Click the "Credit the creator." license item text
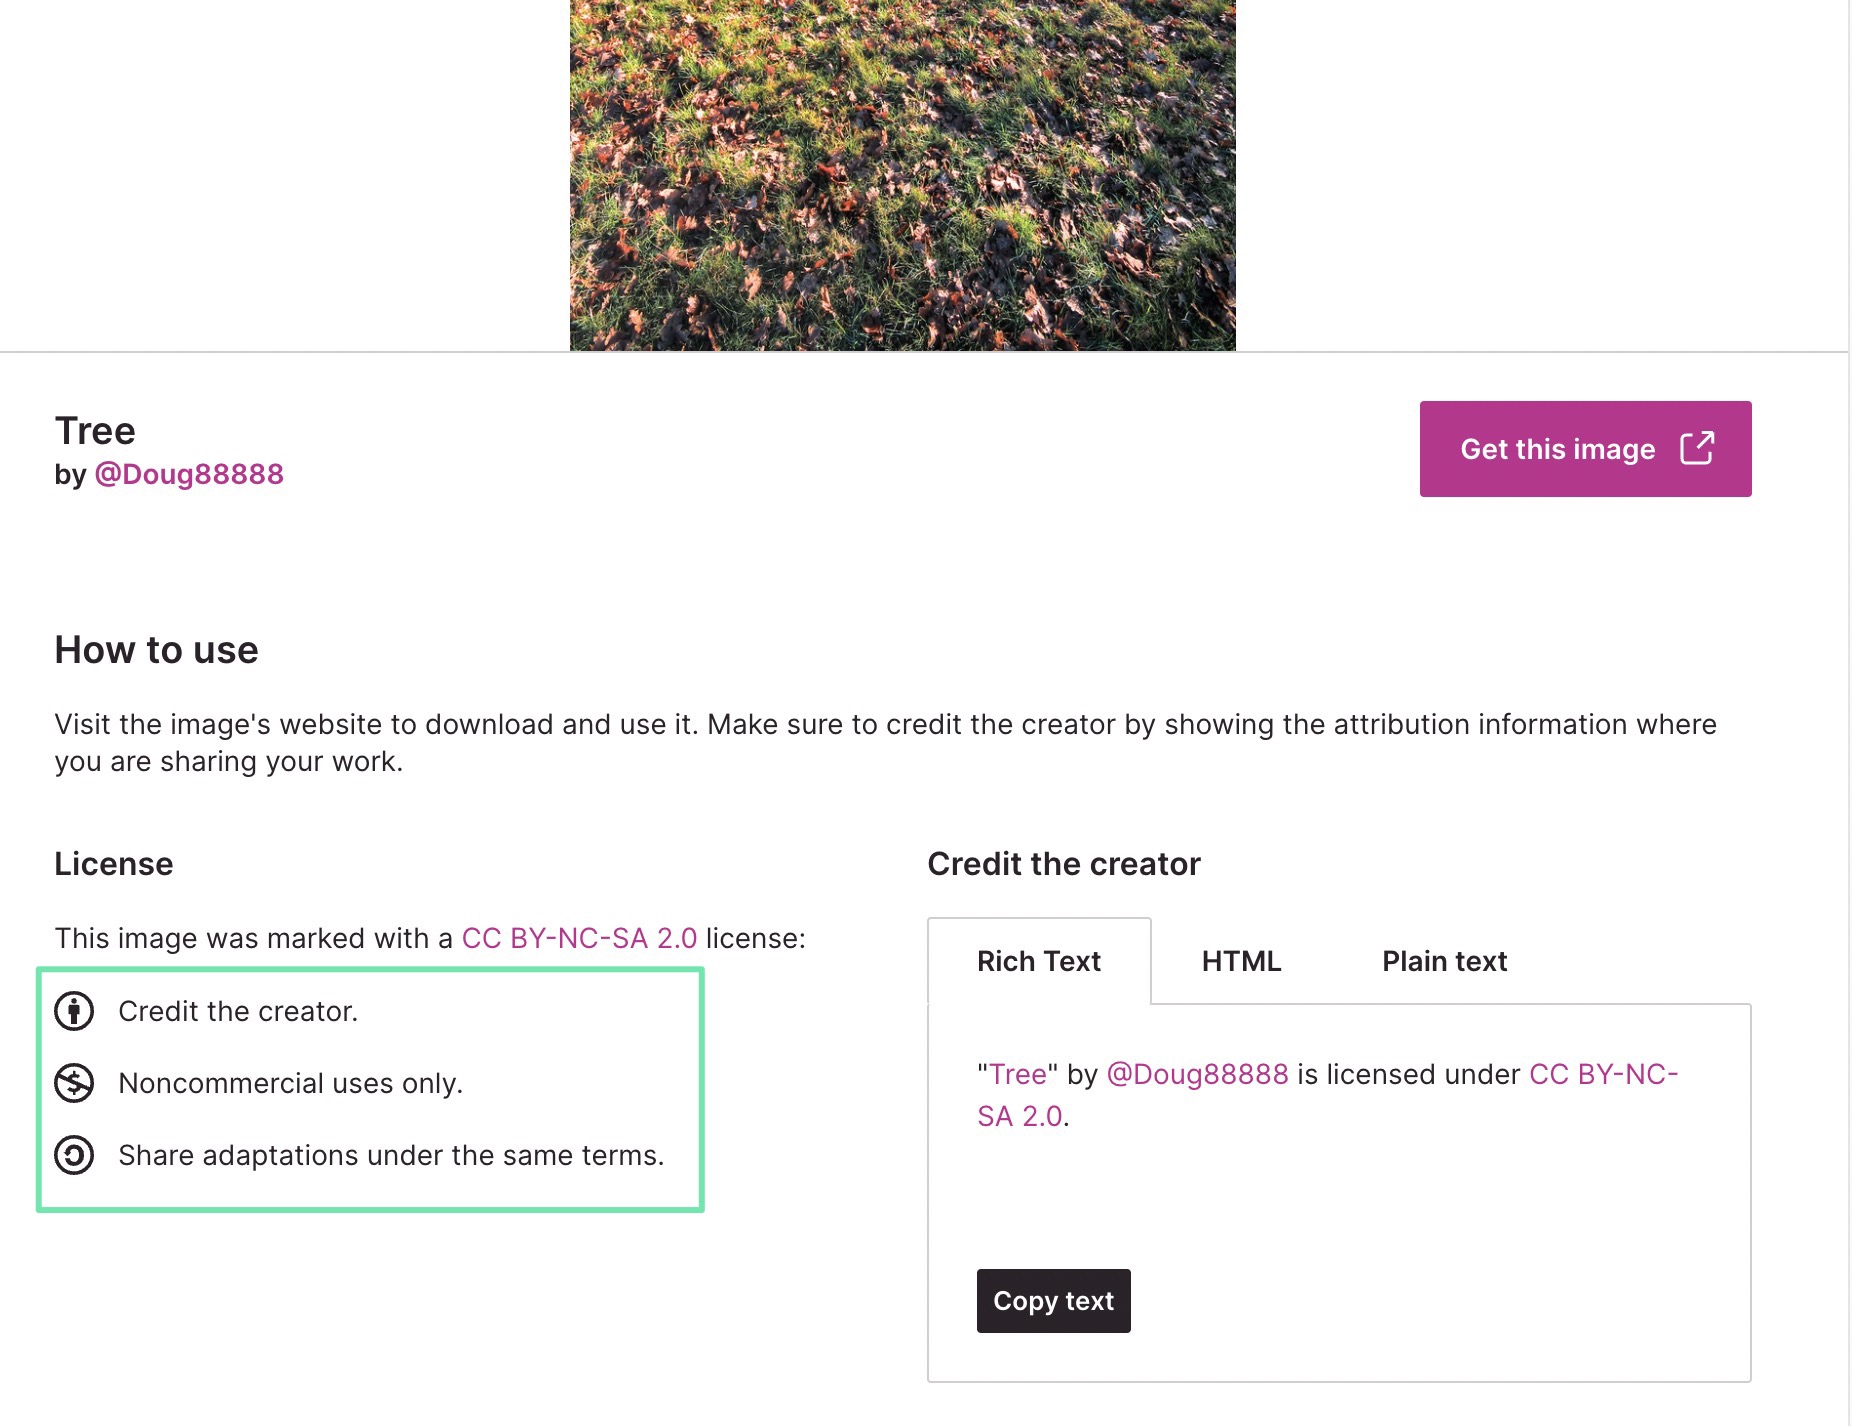The height and width of the screenshot is (1426, 1852). (x=238, y=1011)
